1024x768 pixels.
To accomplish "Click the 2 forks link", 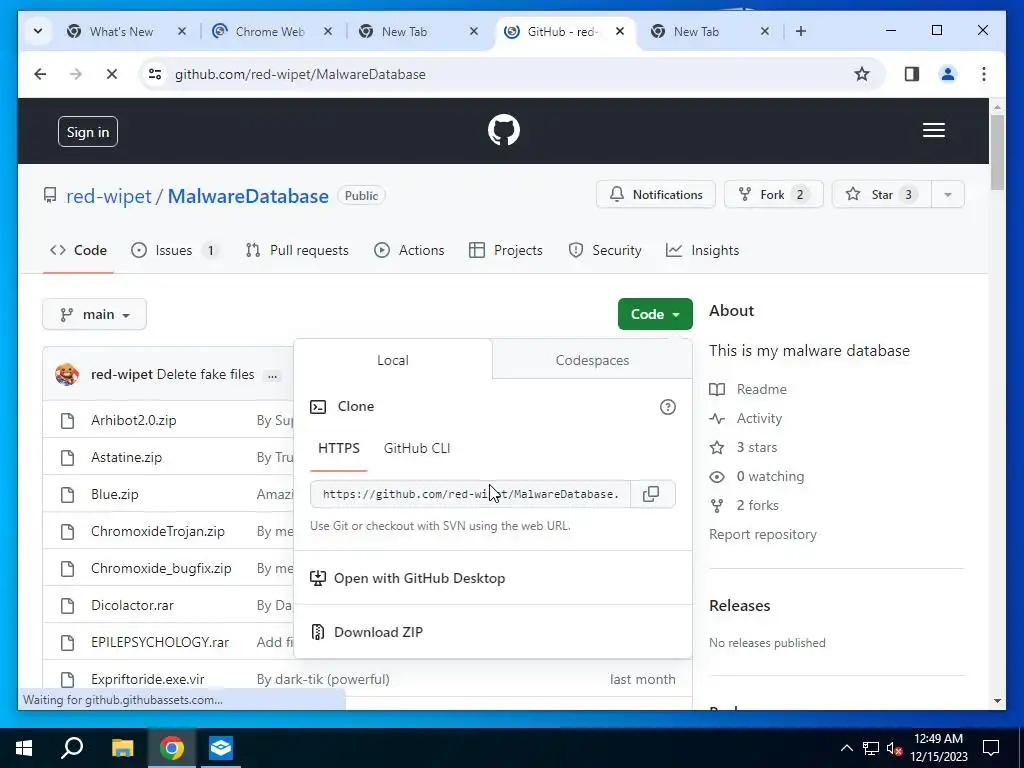I will click(744, 505).
